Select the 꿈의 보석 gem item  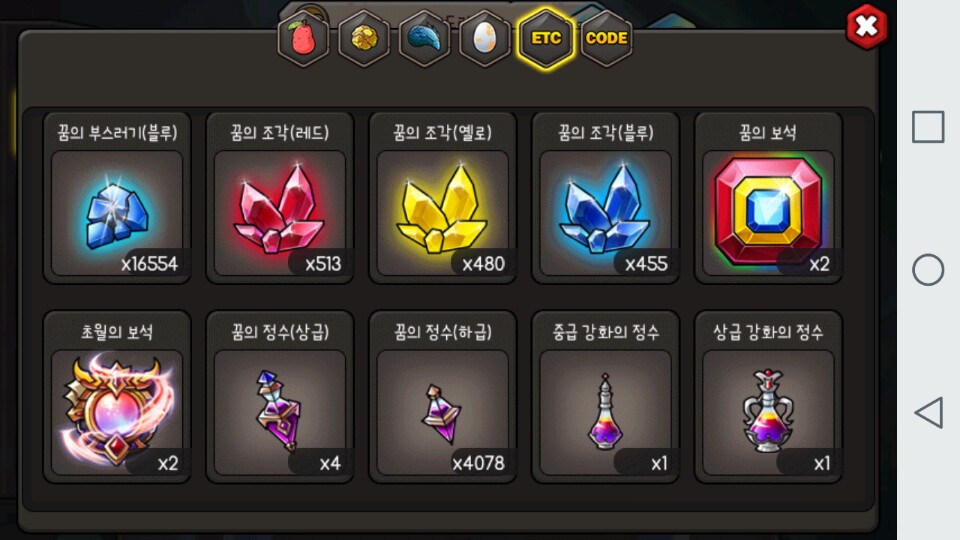768,198
